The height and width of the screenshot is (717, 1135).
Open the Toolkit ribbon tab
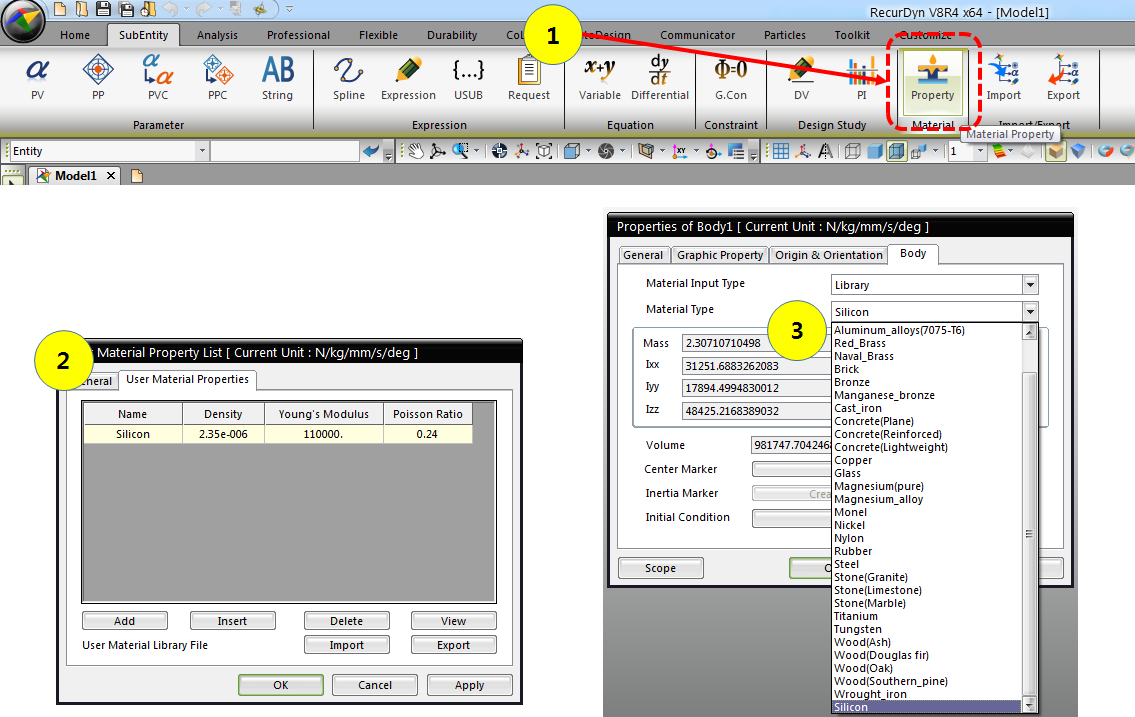pos(852,35)
